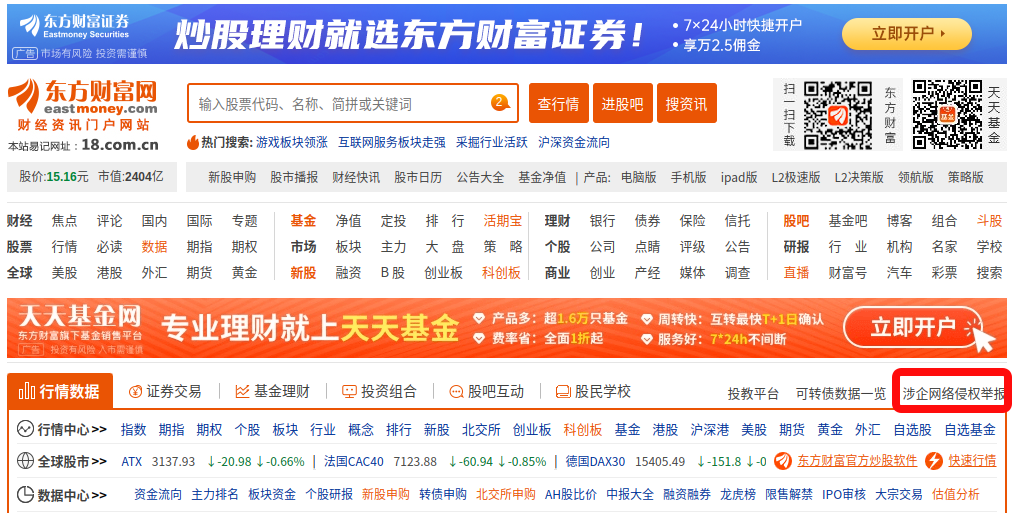Click the 投资组合 tab icon
1024x513 pixels.
[x=349, y=392]
